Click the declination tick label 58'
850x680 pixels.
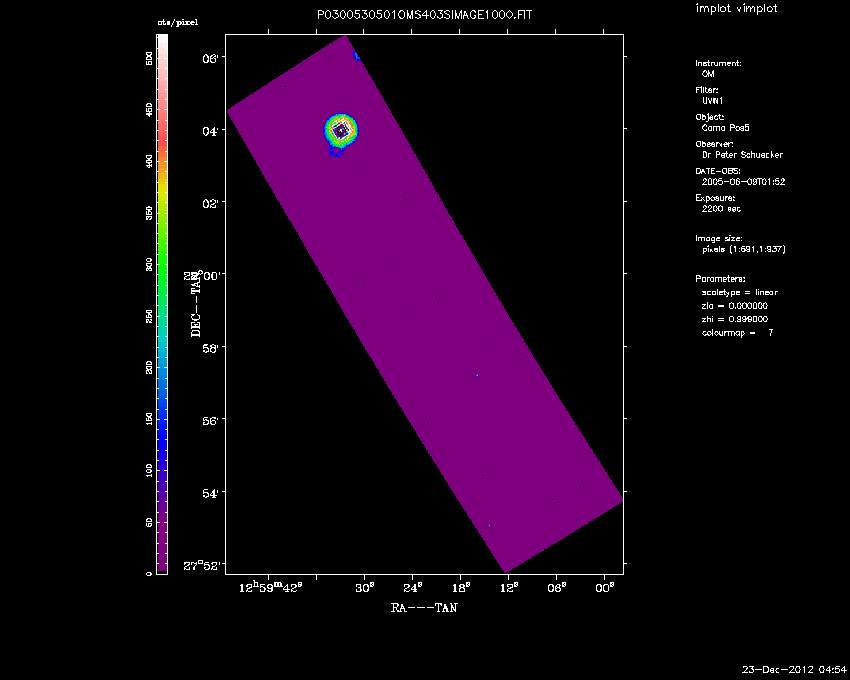click(210, 348)
